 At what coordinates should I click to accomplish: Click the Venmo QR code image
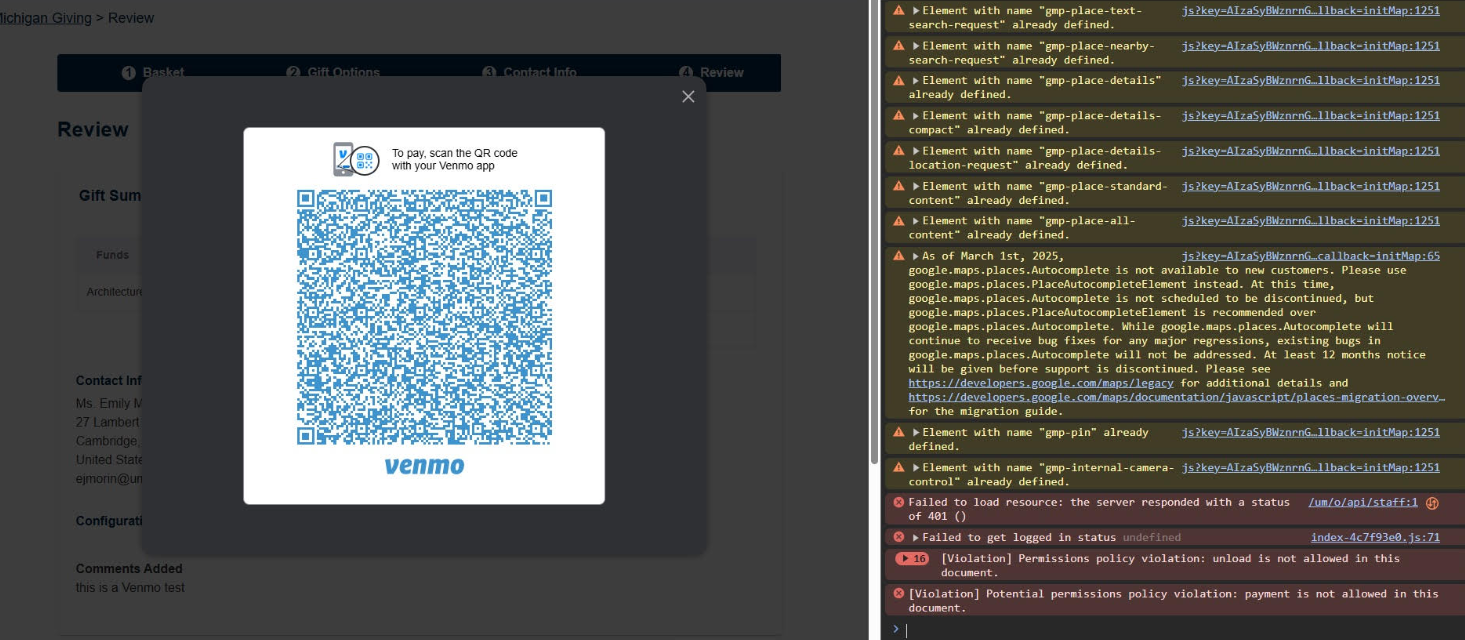(x=424, y=318)
